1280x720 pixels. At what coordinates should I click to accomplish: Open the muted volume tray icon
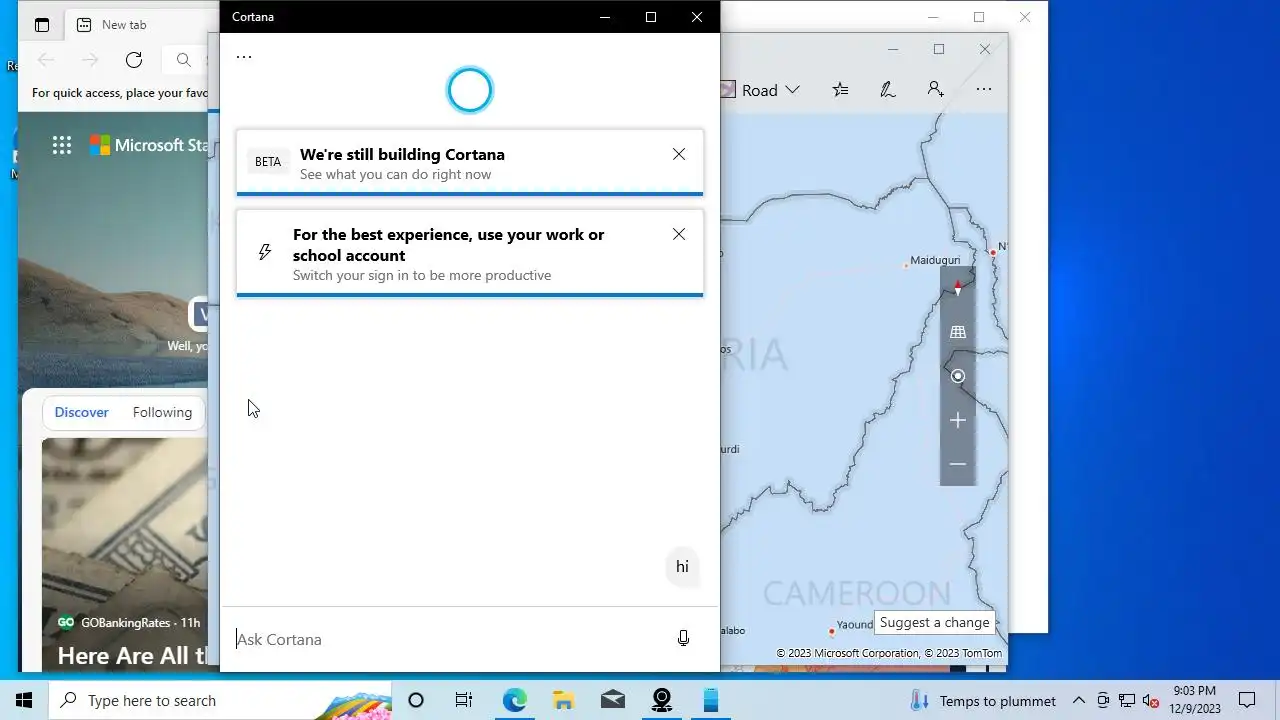(1151, 700)
